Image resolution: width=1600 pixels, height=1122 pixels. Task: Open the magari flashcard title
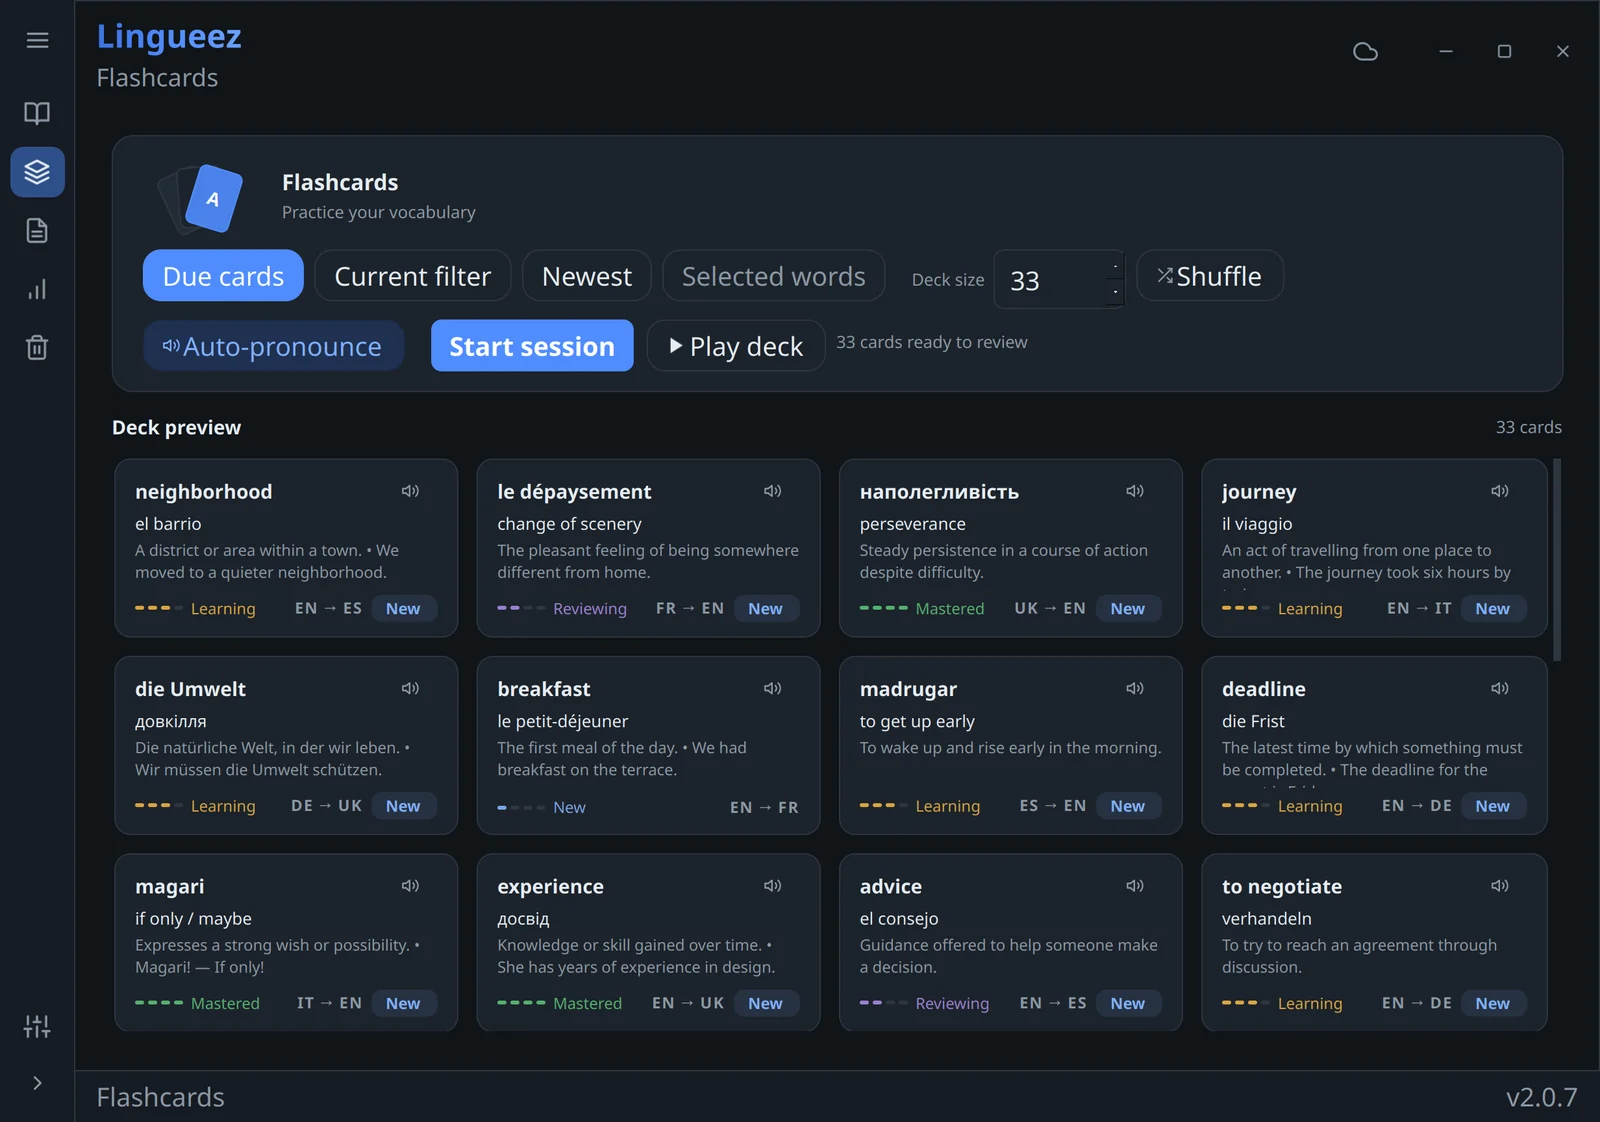pyautogui.click(x=170, y=887)
